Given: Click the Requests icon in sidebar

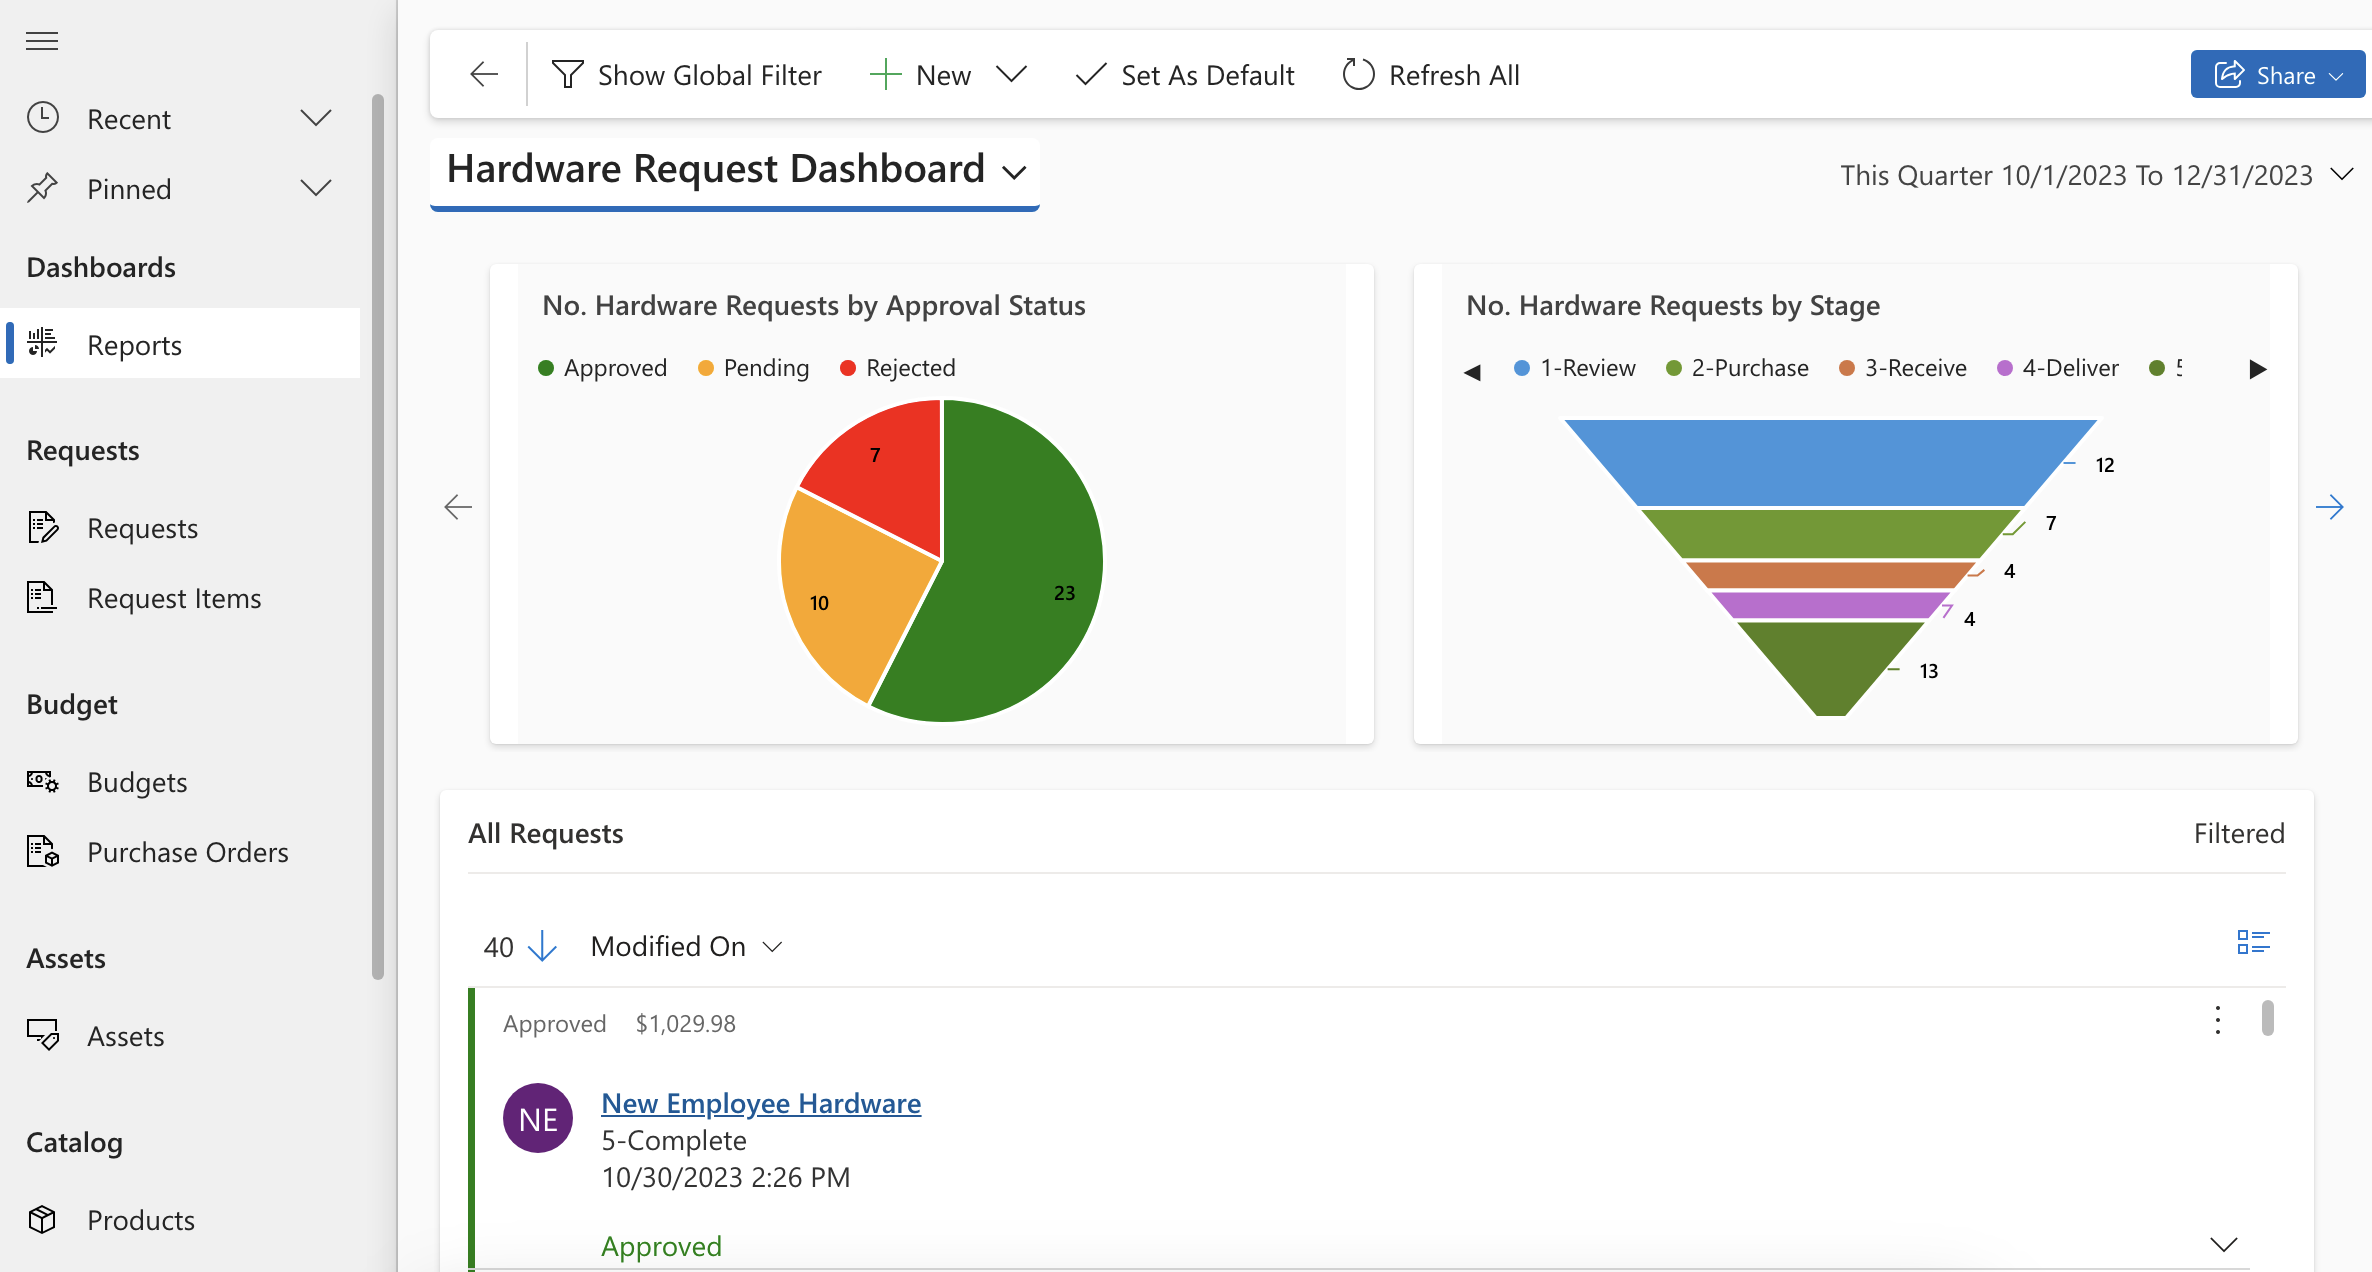Looking at the screenshot, I should point(42,525).
